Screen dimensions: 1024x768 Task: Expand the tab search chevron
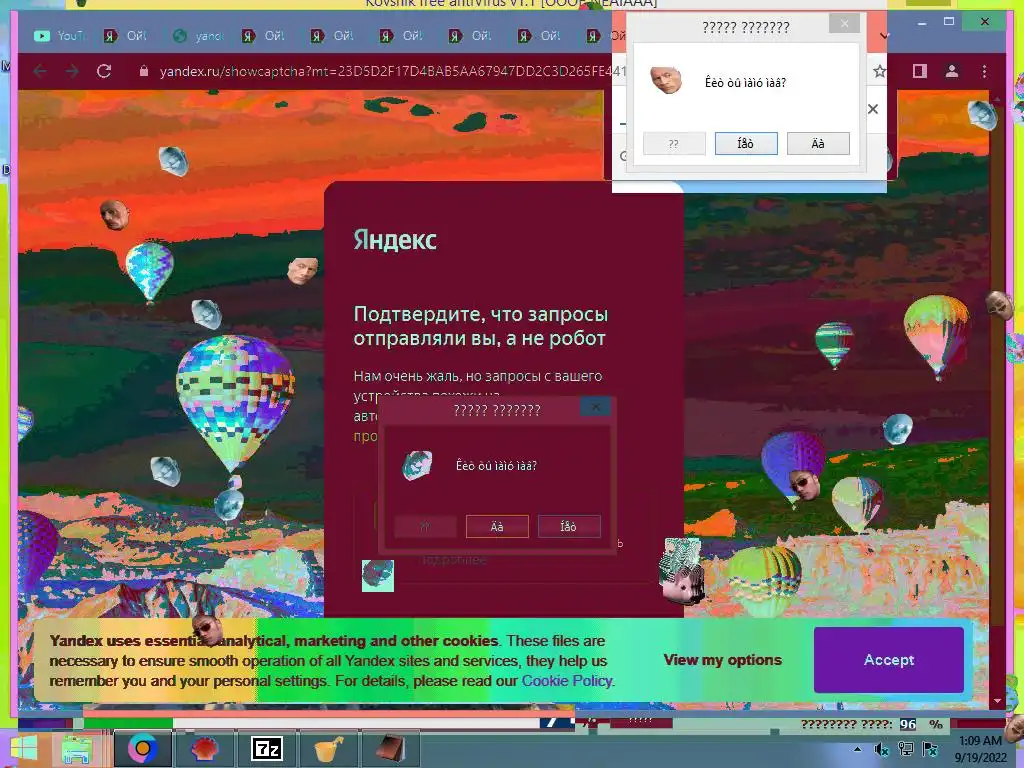click(884, 35)
